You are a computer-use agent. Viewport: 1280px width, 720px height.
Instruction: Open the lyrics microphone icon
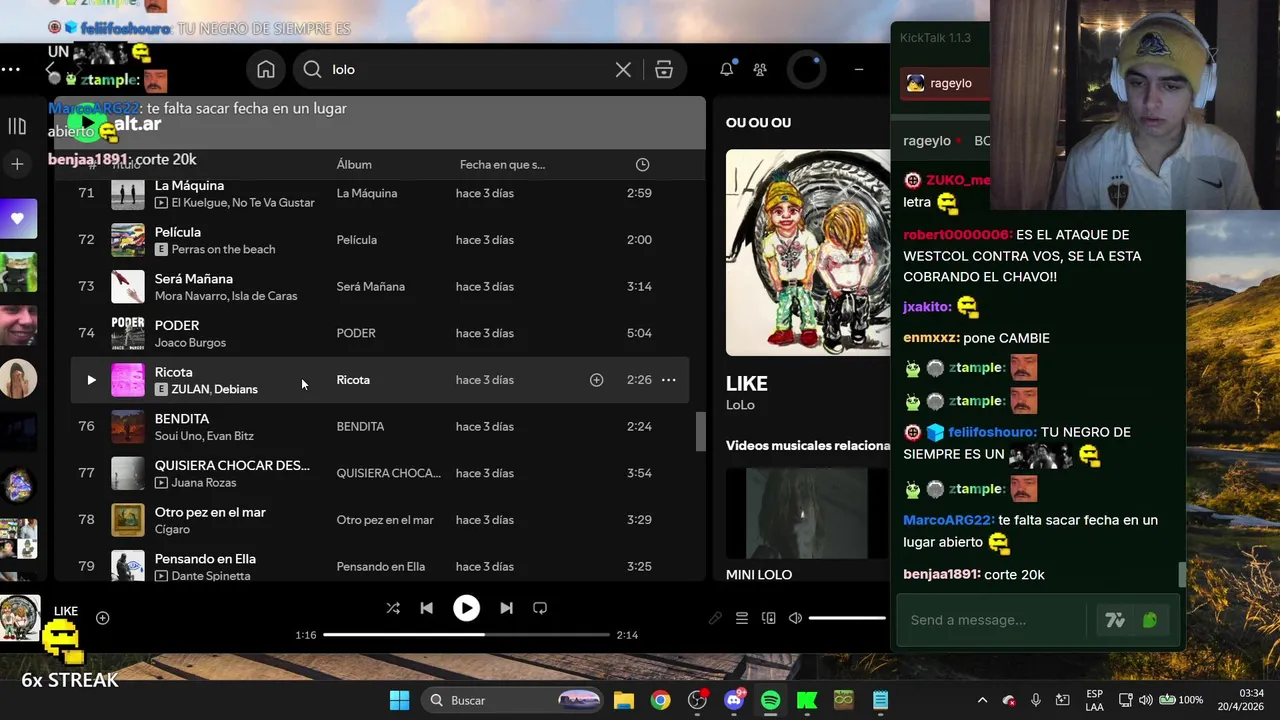pyautogui.click(x=715, y=618)
